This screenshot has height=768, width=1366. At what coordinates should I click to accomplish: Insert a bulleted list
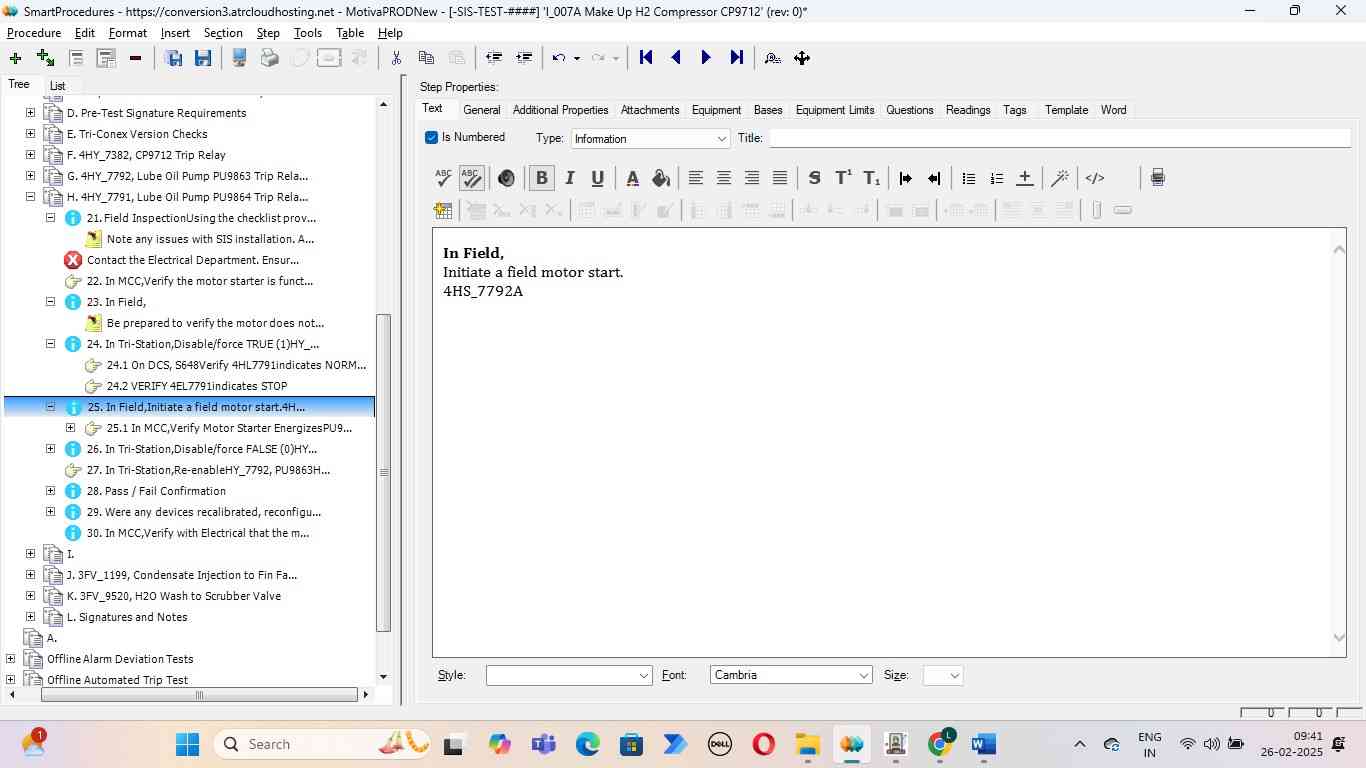point(968,178)
